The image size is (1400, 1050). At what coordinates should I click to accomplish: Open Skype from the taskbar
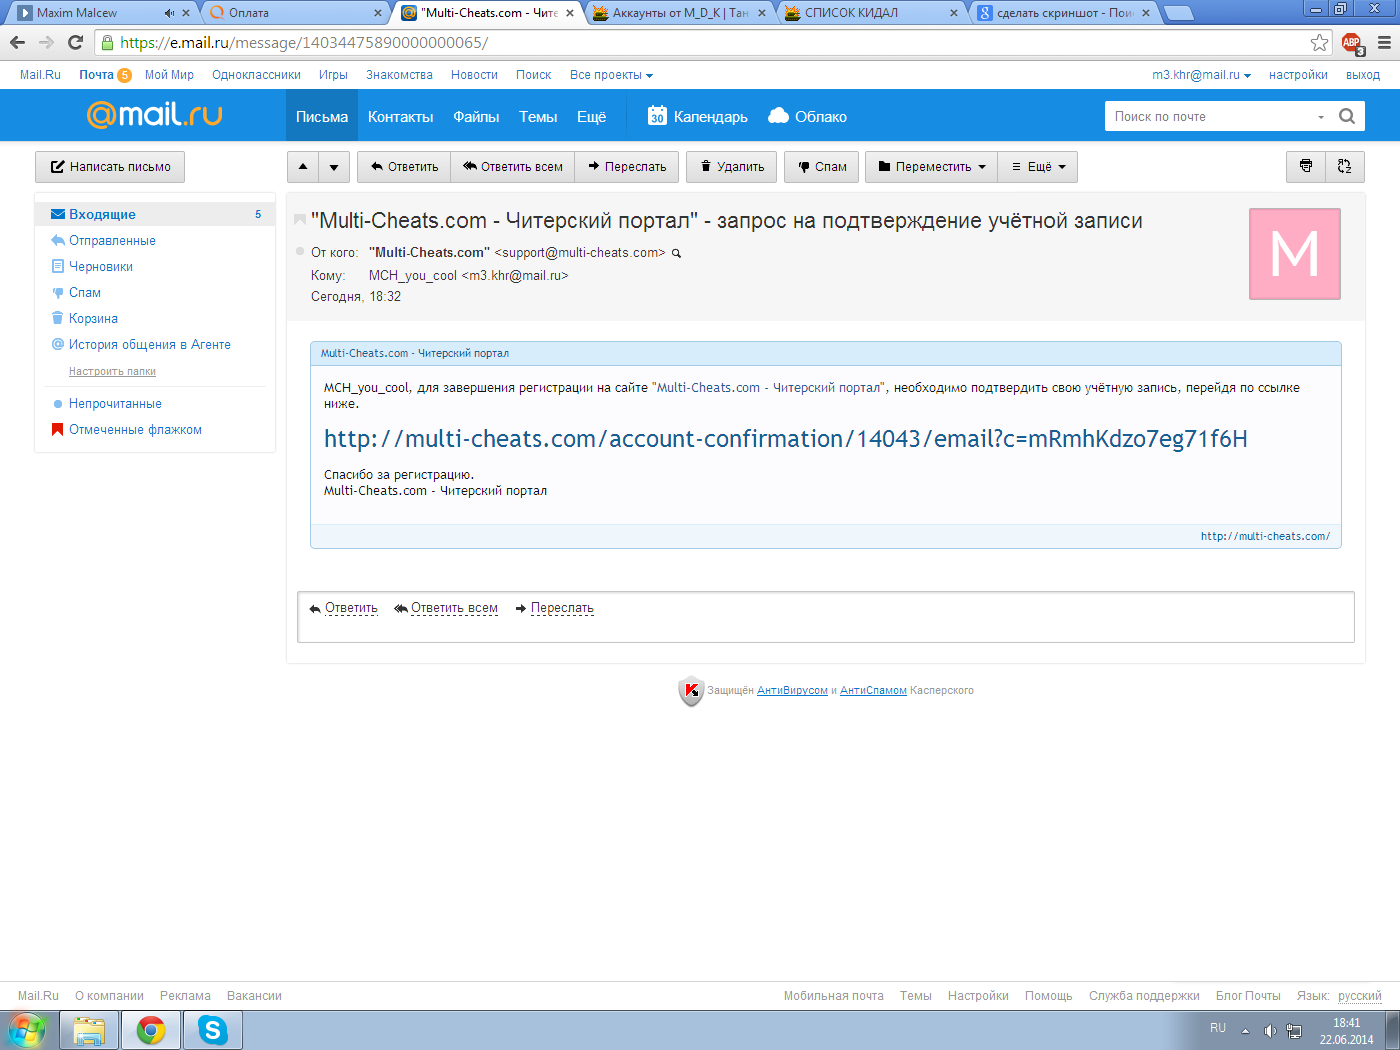click(x=212, y=1030)
